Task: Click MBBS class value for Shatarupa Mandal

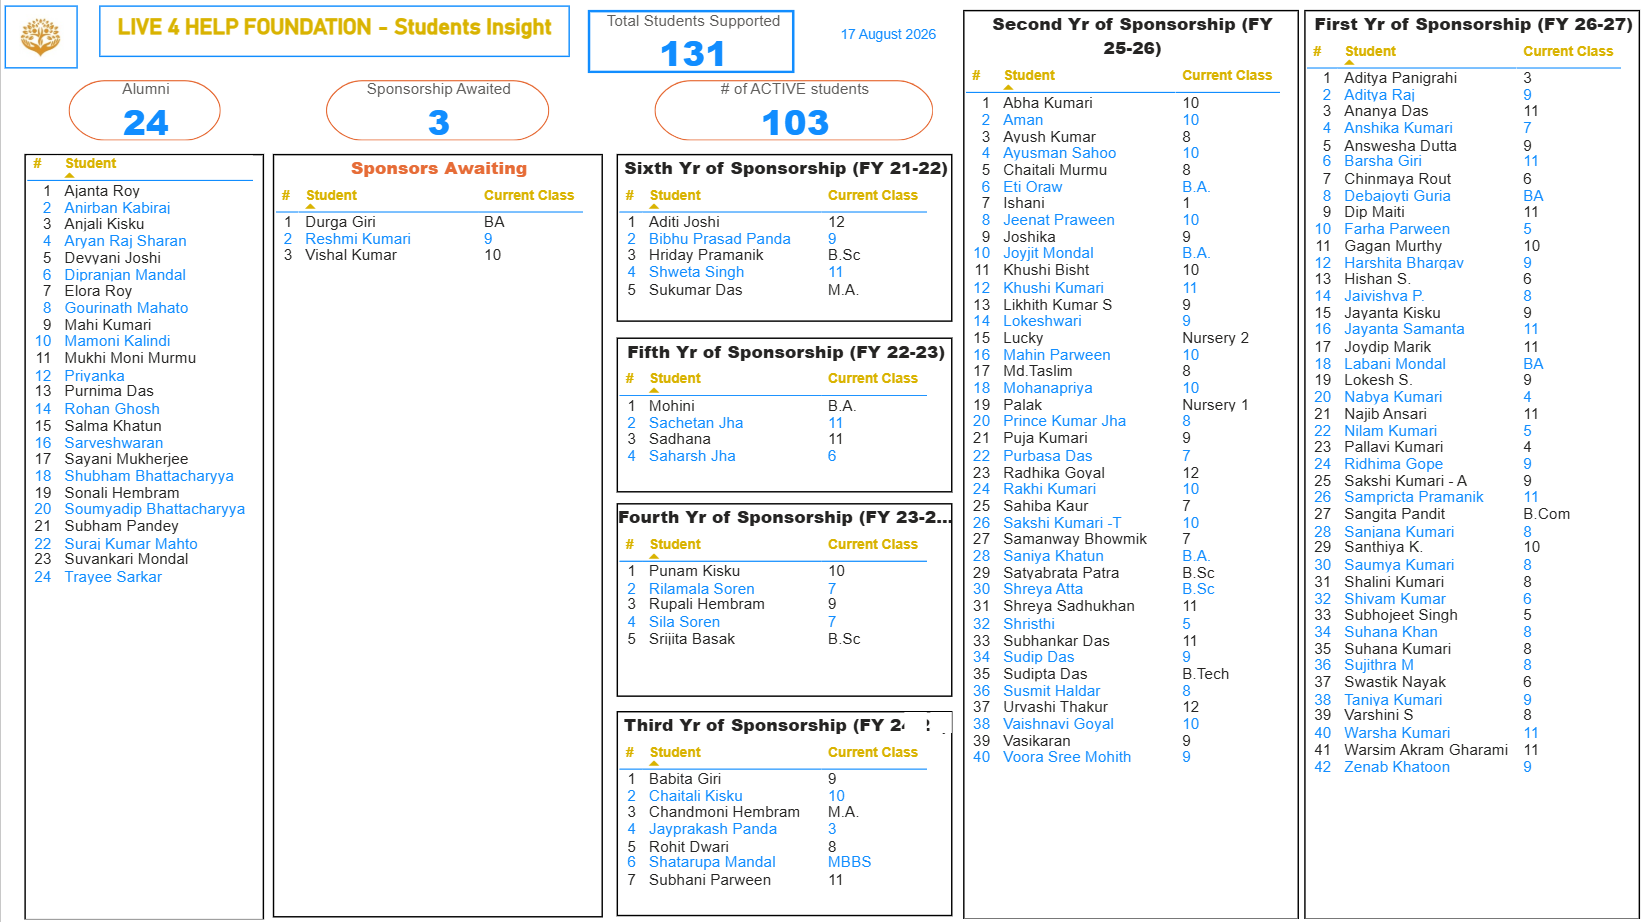Action: 849,862
